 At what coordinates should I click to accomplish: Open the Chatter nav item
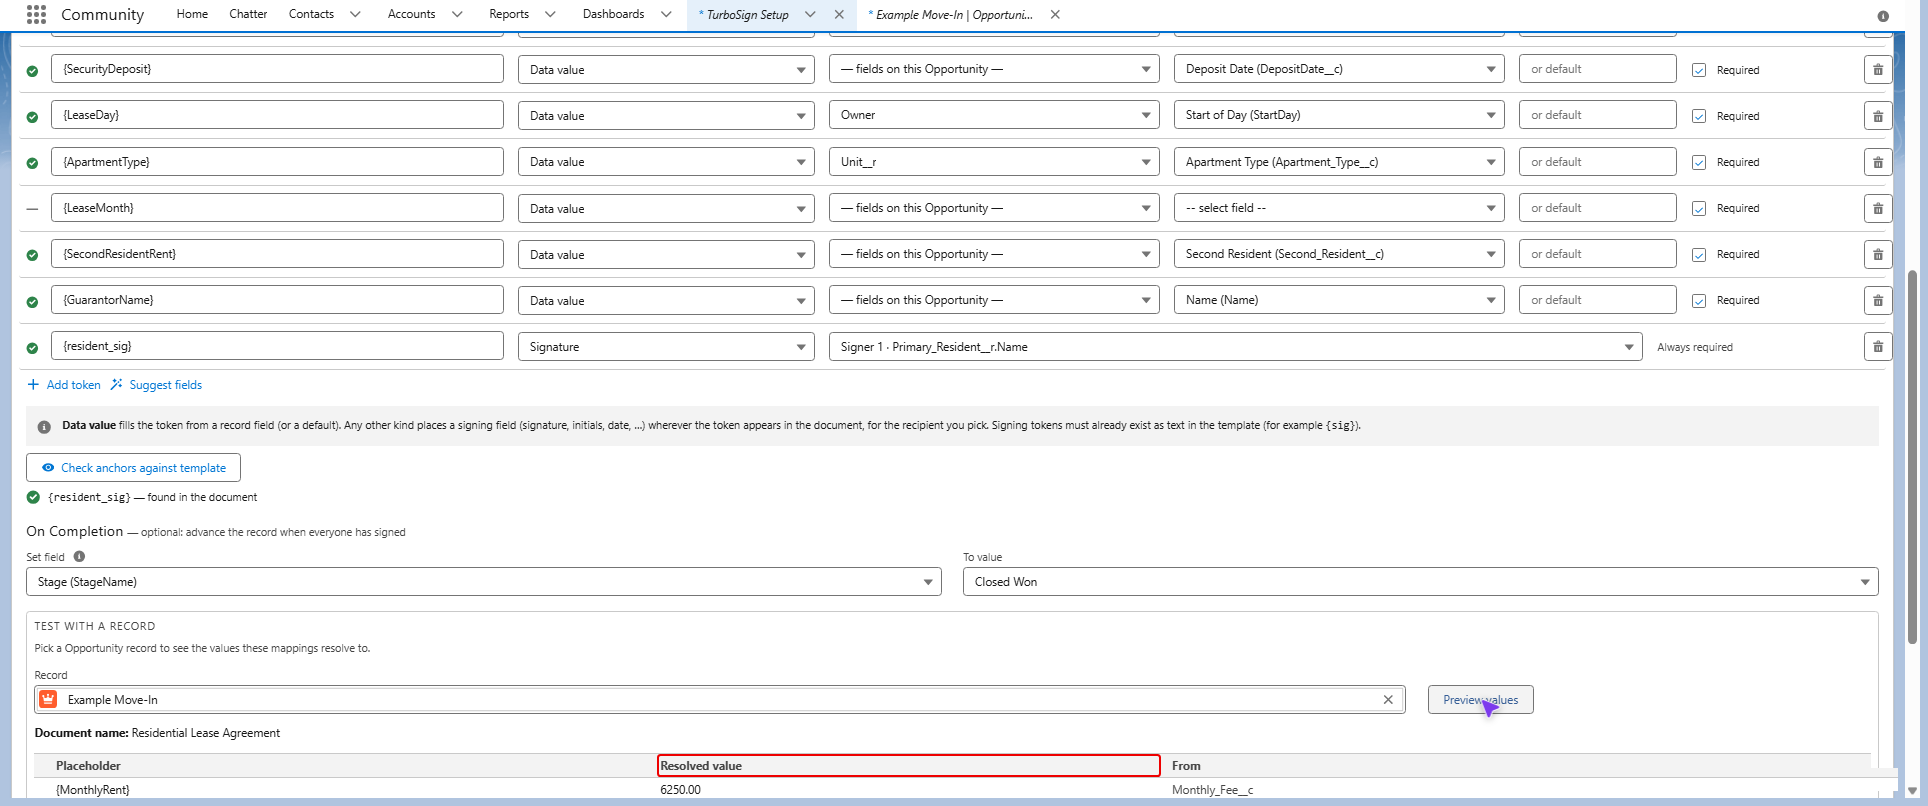(248, 14)
